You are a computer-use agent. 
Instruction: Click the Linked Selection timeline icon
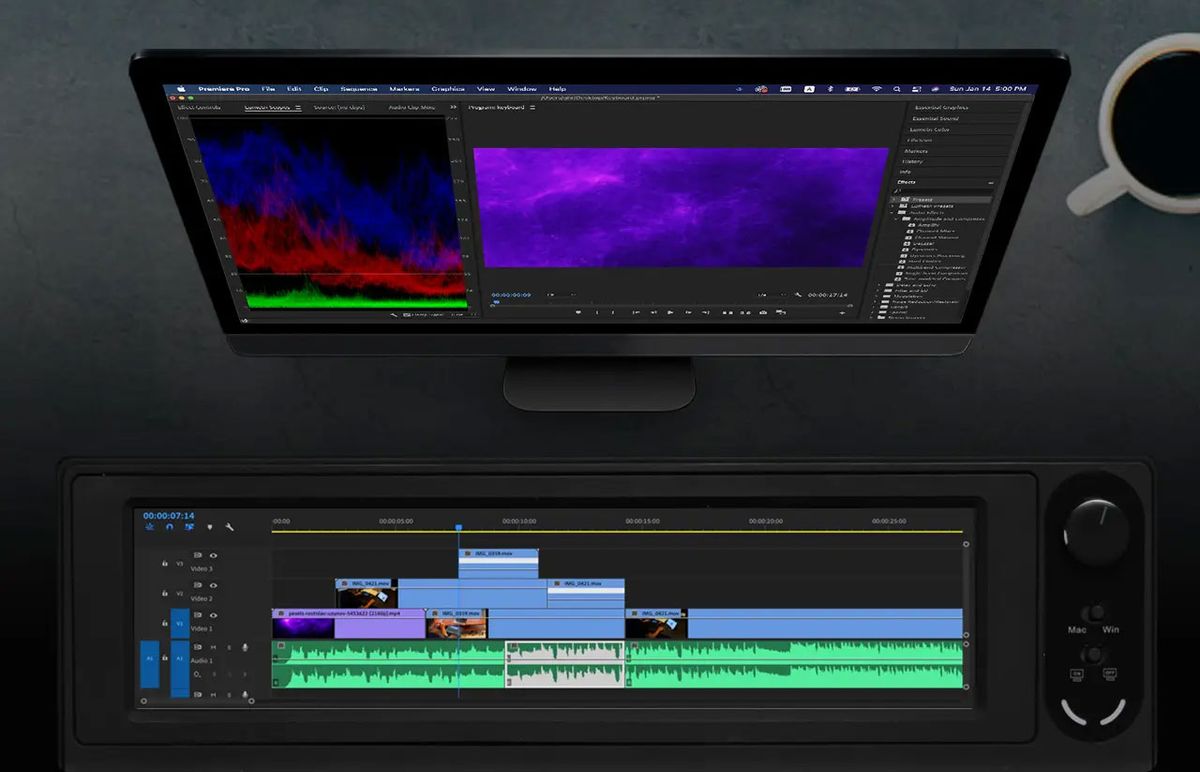click(x=189, y=527)
